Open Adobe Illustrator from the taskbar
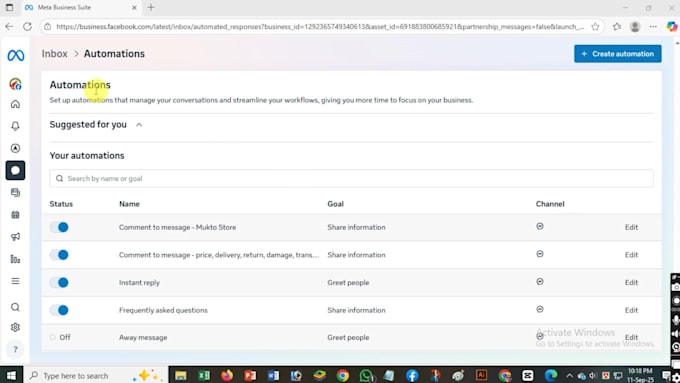The image size is (680, 383). point(481,375)
